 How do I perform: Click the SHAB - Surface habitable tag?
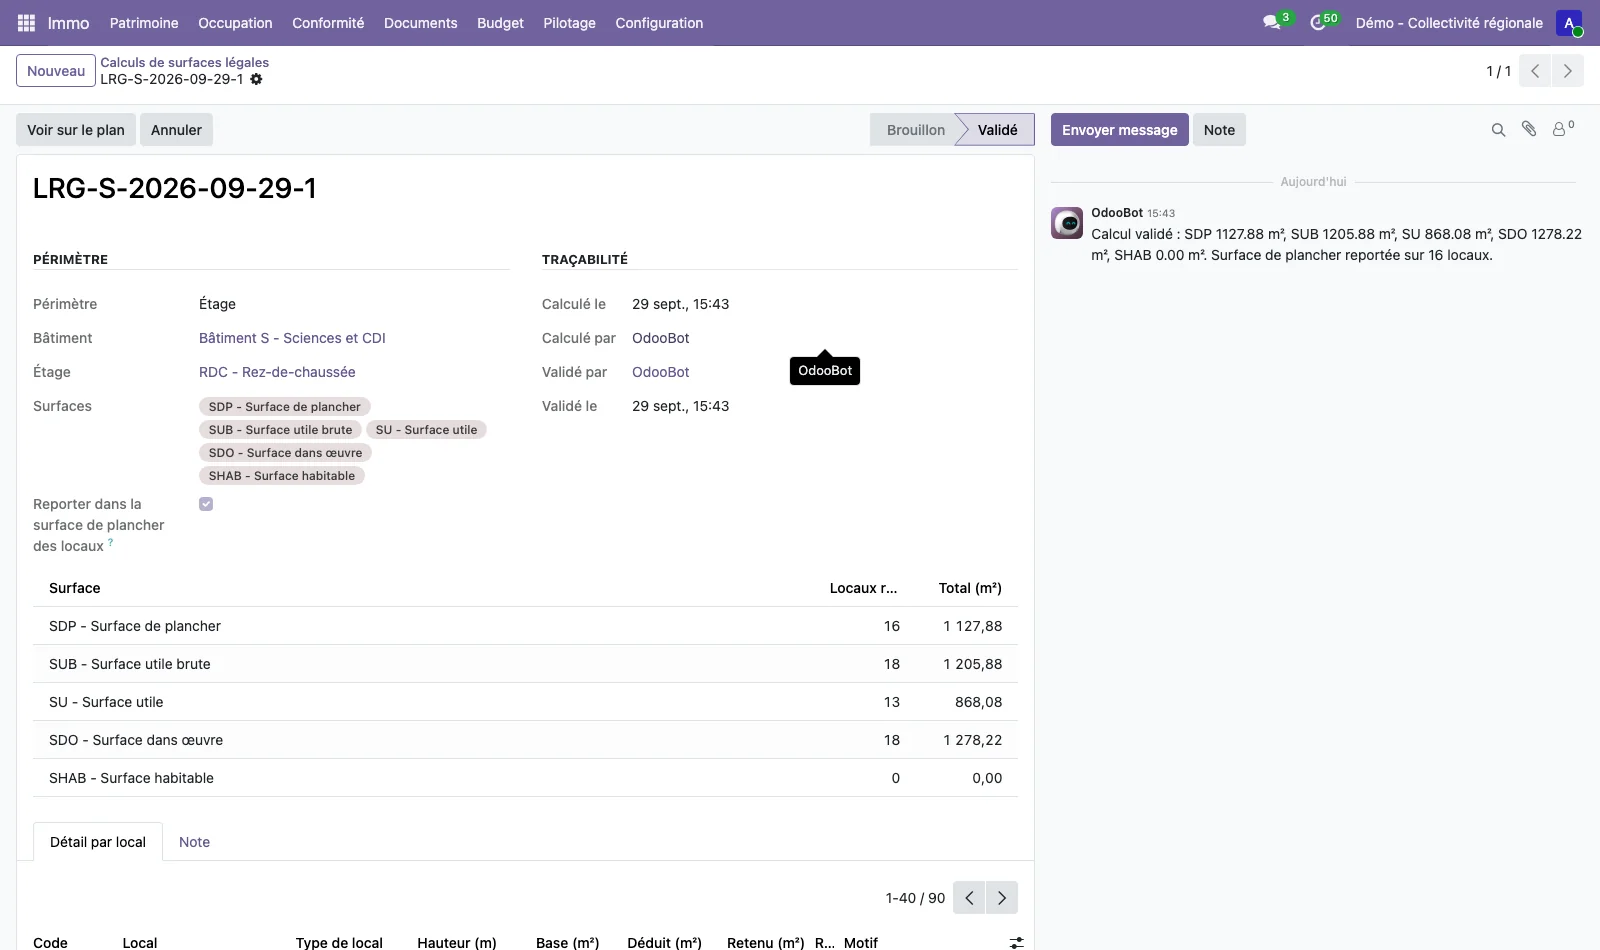282,476
